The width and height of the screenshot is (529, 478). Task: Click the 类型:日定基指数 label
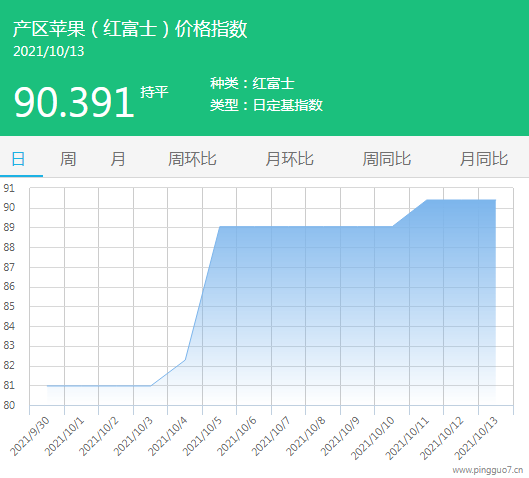pyautogui.click(x=266, y=105)
